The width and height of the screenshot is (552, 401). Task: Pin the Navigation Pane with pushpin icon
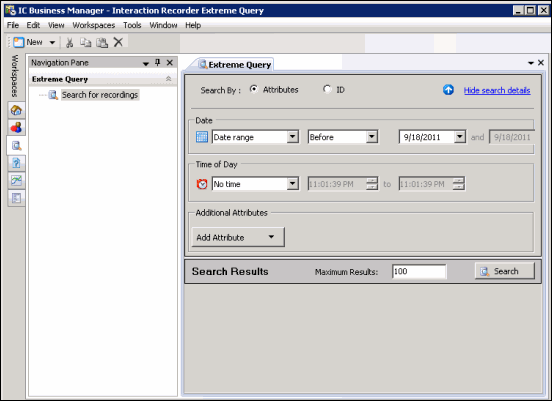click(157, 63)
